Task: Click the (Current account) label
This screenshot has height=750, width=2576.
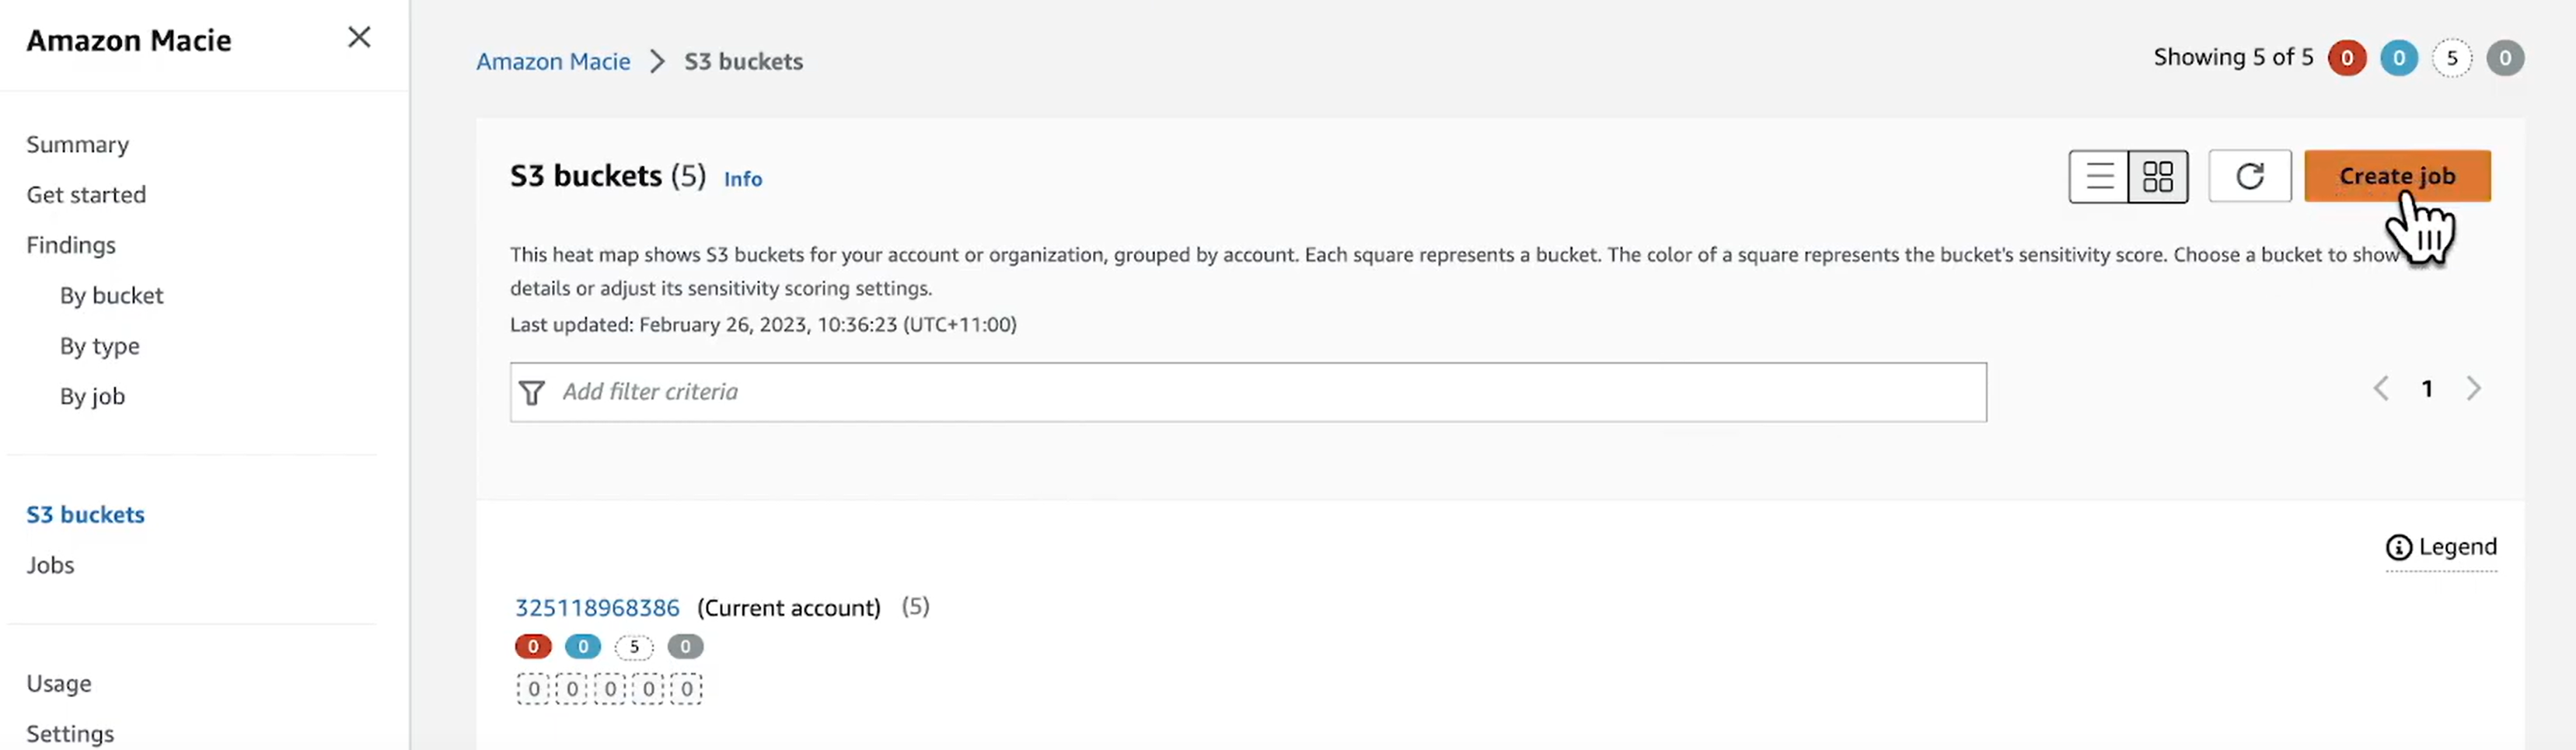Action: (x=788, y=608)
